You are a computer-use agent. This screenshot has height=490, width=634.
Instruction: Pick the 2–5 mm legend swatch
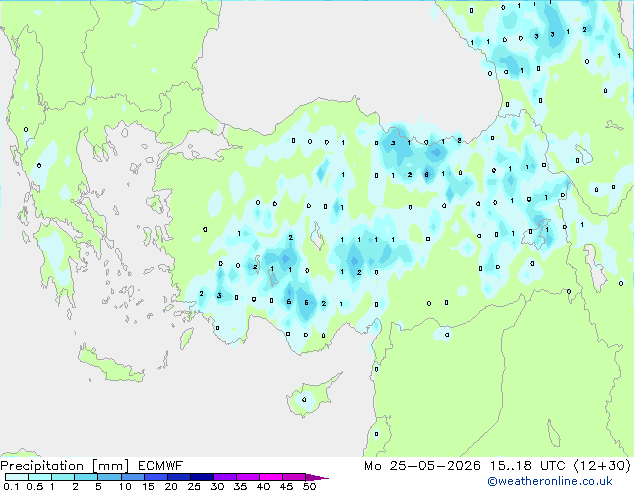[86, 477]
